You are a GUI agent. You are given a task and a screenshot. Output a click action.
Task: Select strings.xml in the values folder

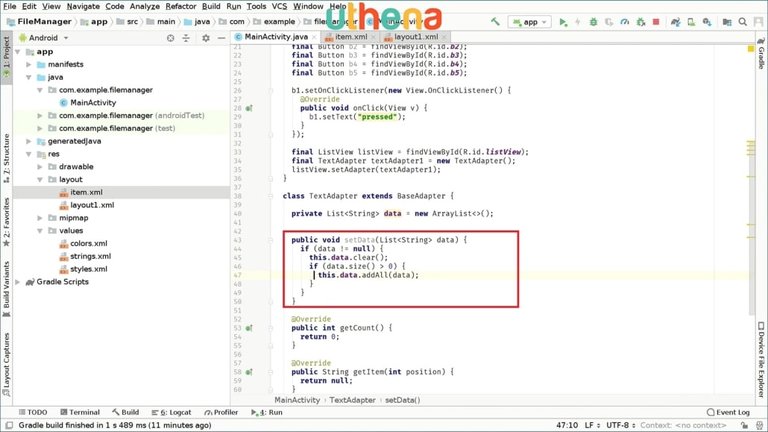(89, 256)
